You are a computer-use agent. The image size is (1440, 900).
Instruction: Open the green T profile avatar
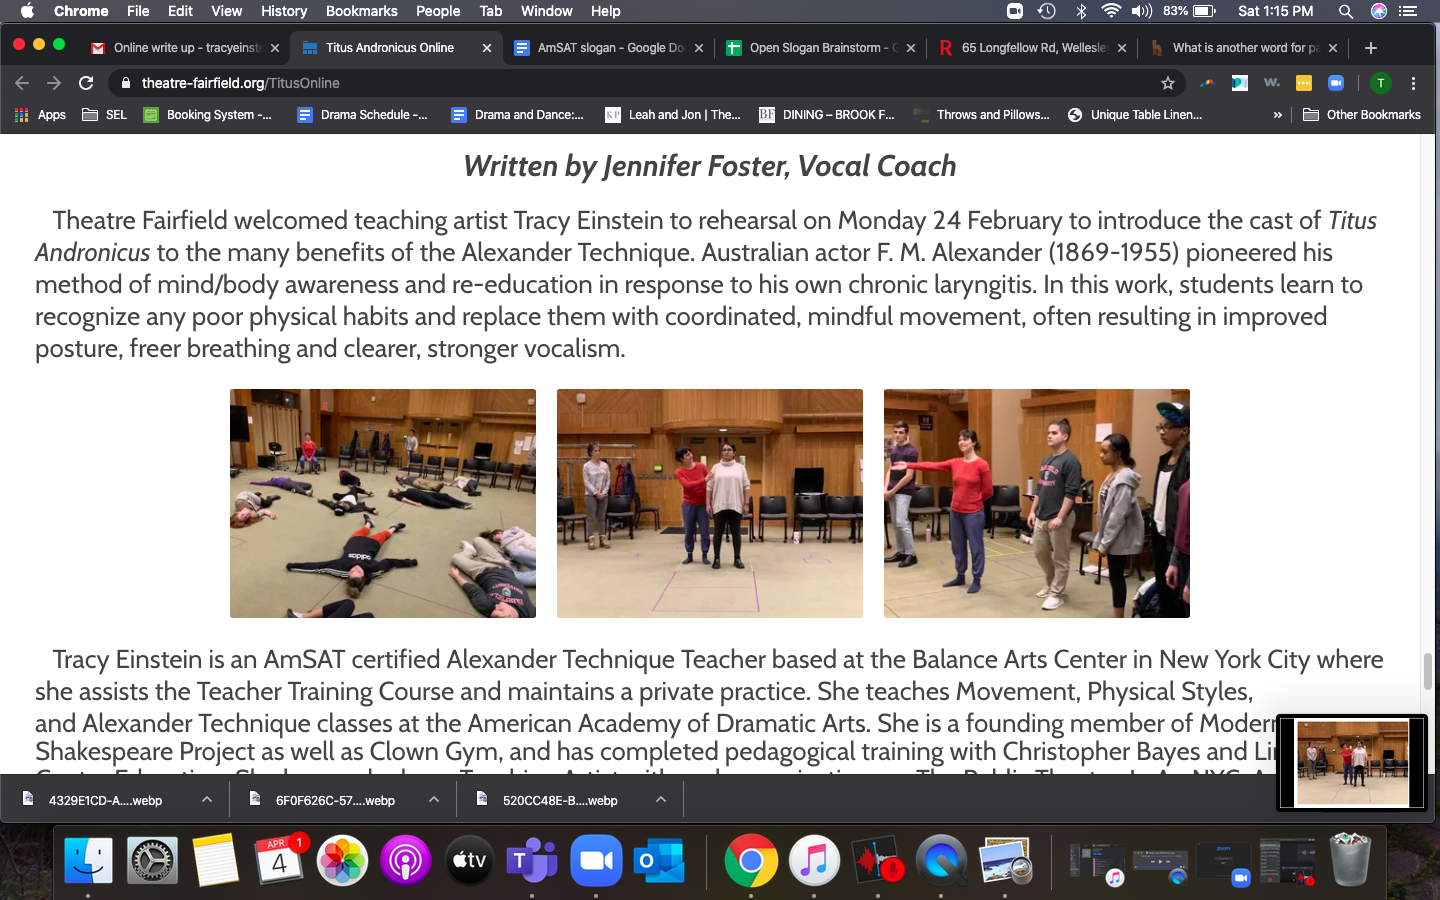click(1380, 83)
